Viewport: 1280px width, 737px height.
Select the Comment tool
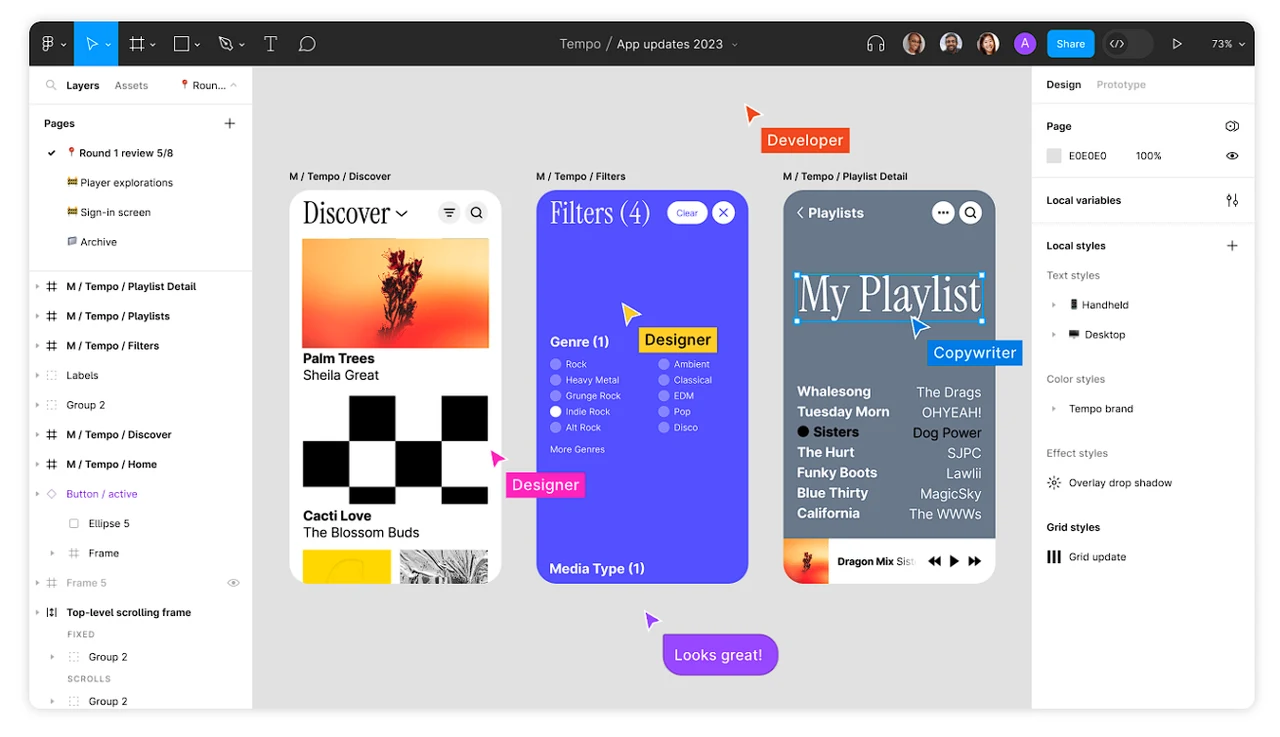(307, 44)
